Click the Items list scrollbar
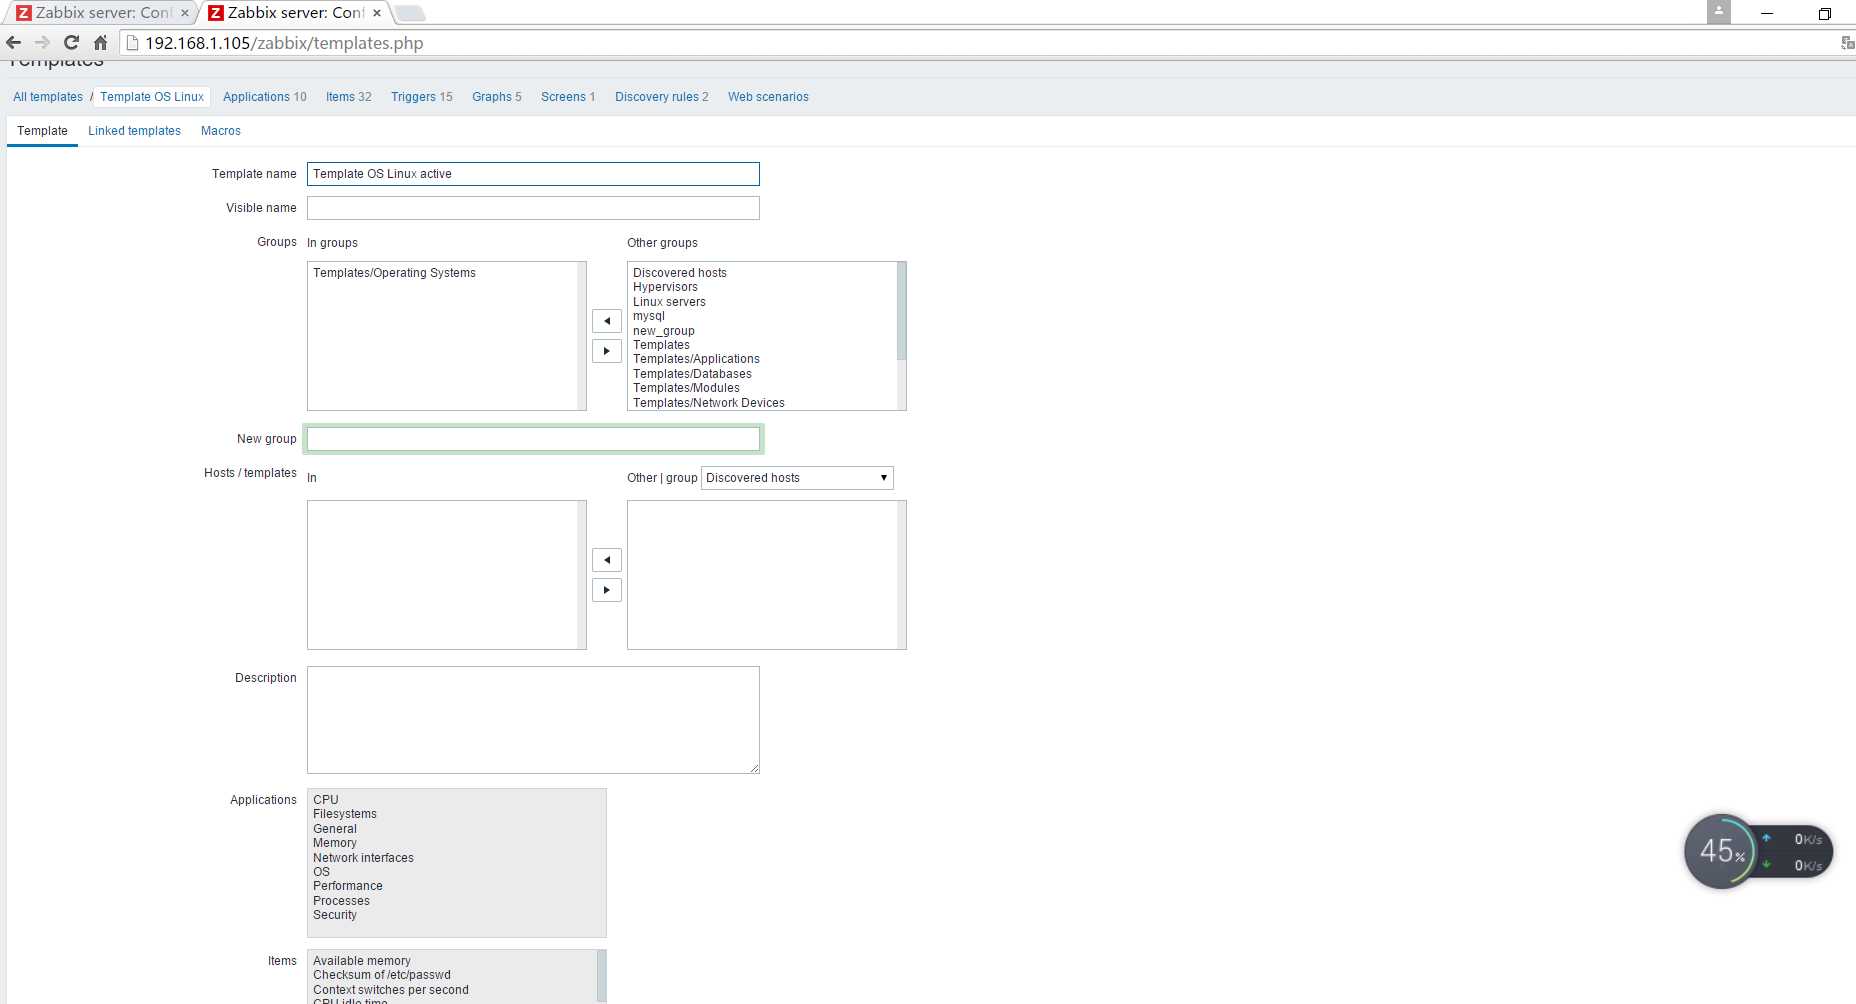The width and height of the screenshot is (1856, 1004). click(601, 976)
